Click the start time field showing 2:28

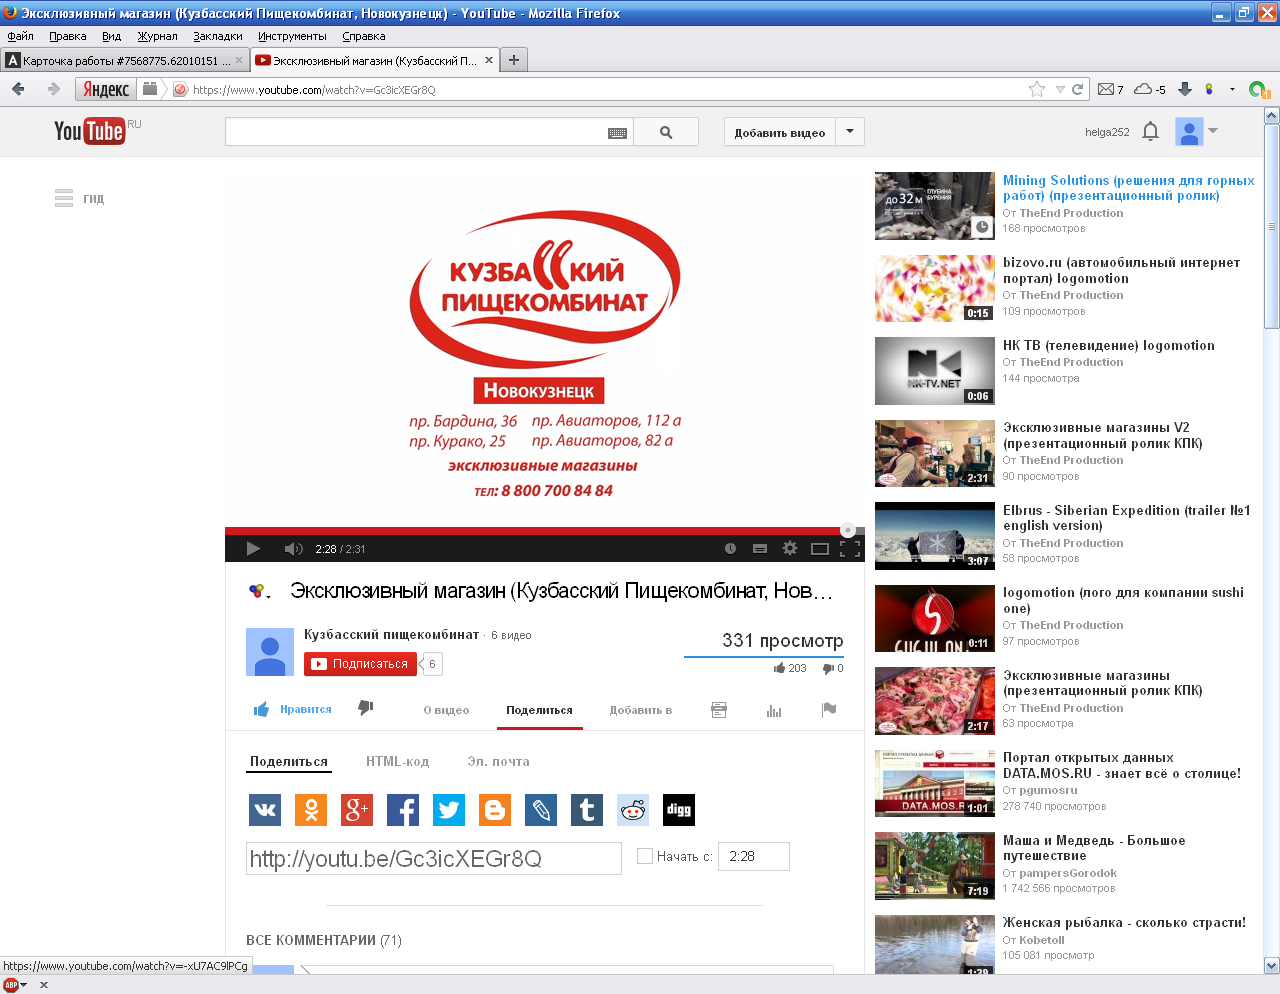(754, 856)
